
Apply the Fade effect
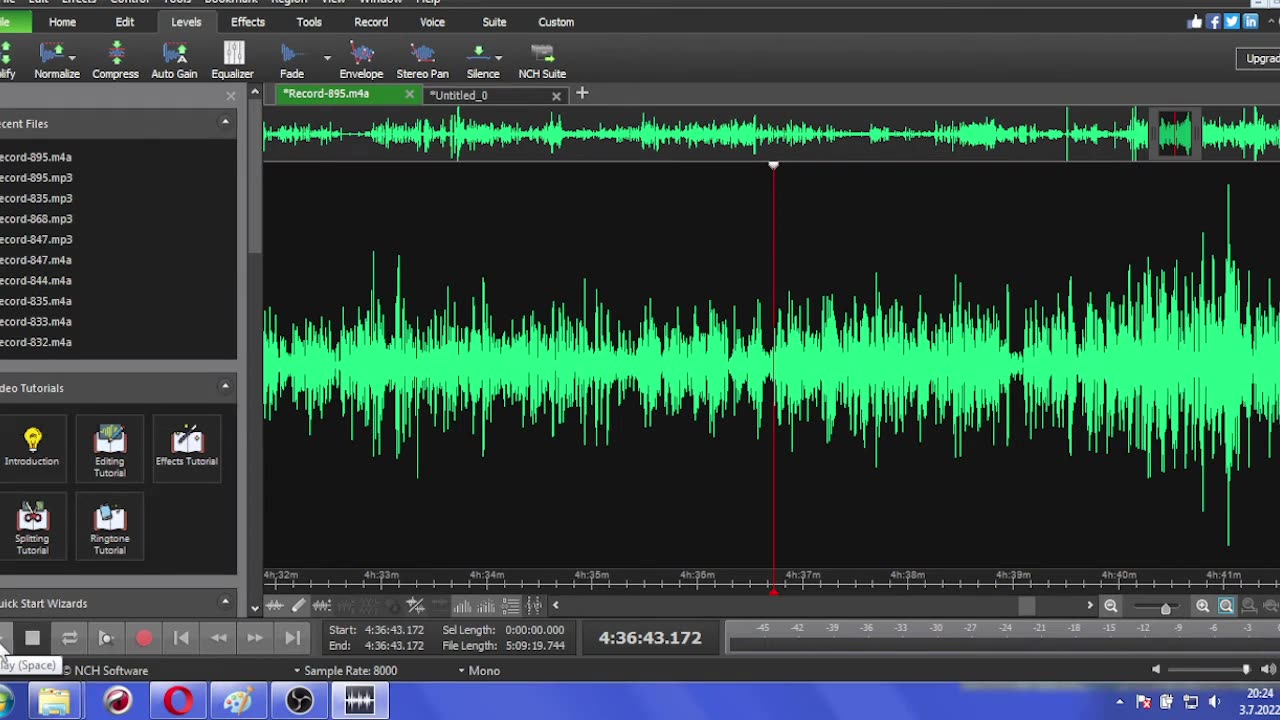tap(292, 60)
